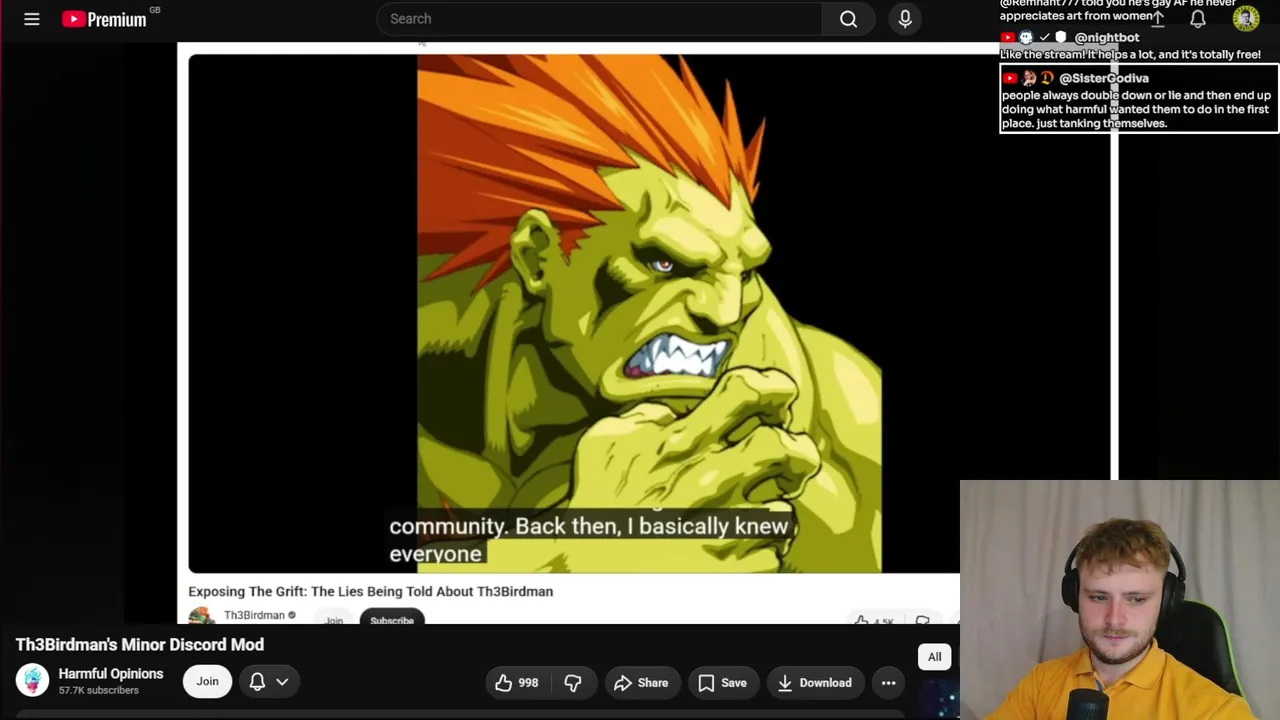Expand the subscription notification options chevron

click(x=282, y=682)
